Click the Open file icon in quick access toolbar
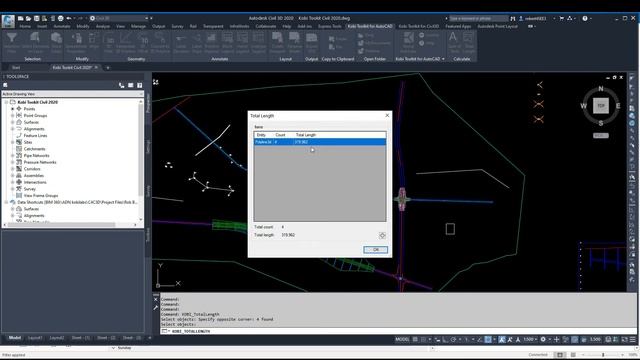Viewport: 640px width, 360px height. click(x=29, y=18)
